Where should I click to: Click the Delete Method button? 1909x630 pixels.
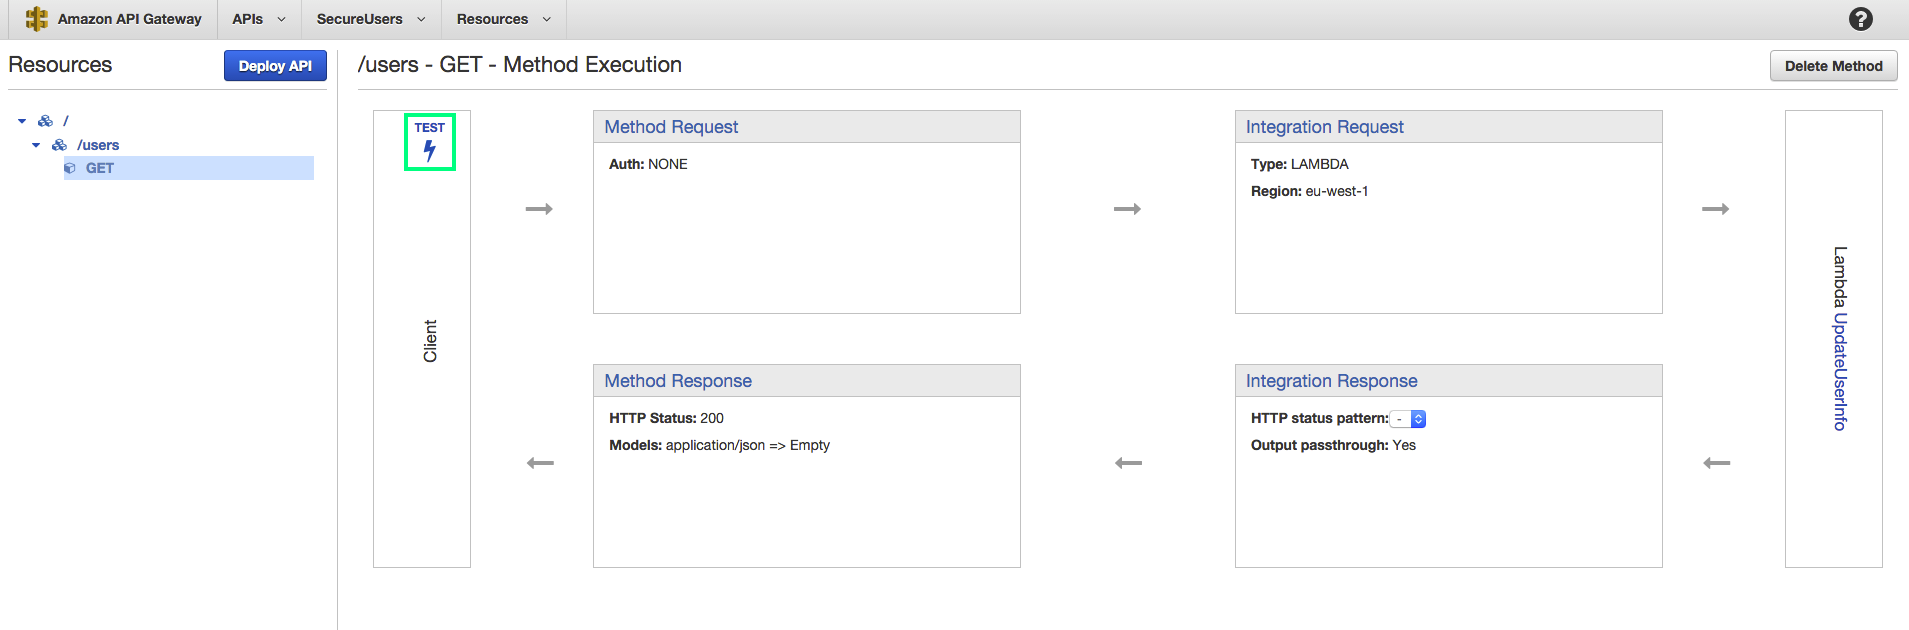click(1833, 66)
